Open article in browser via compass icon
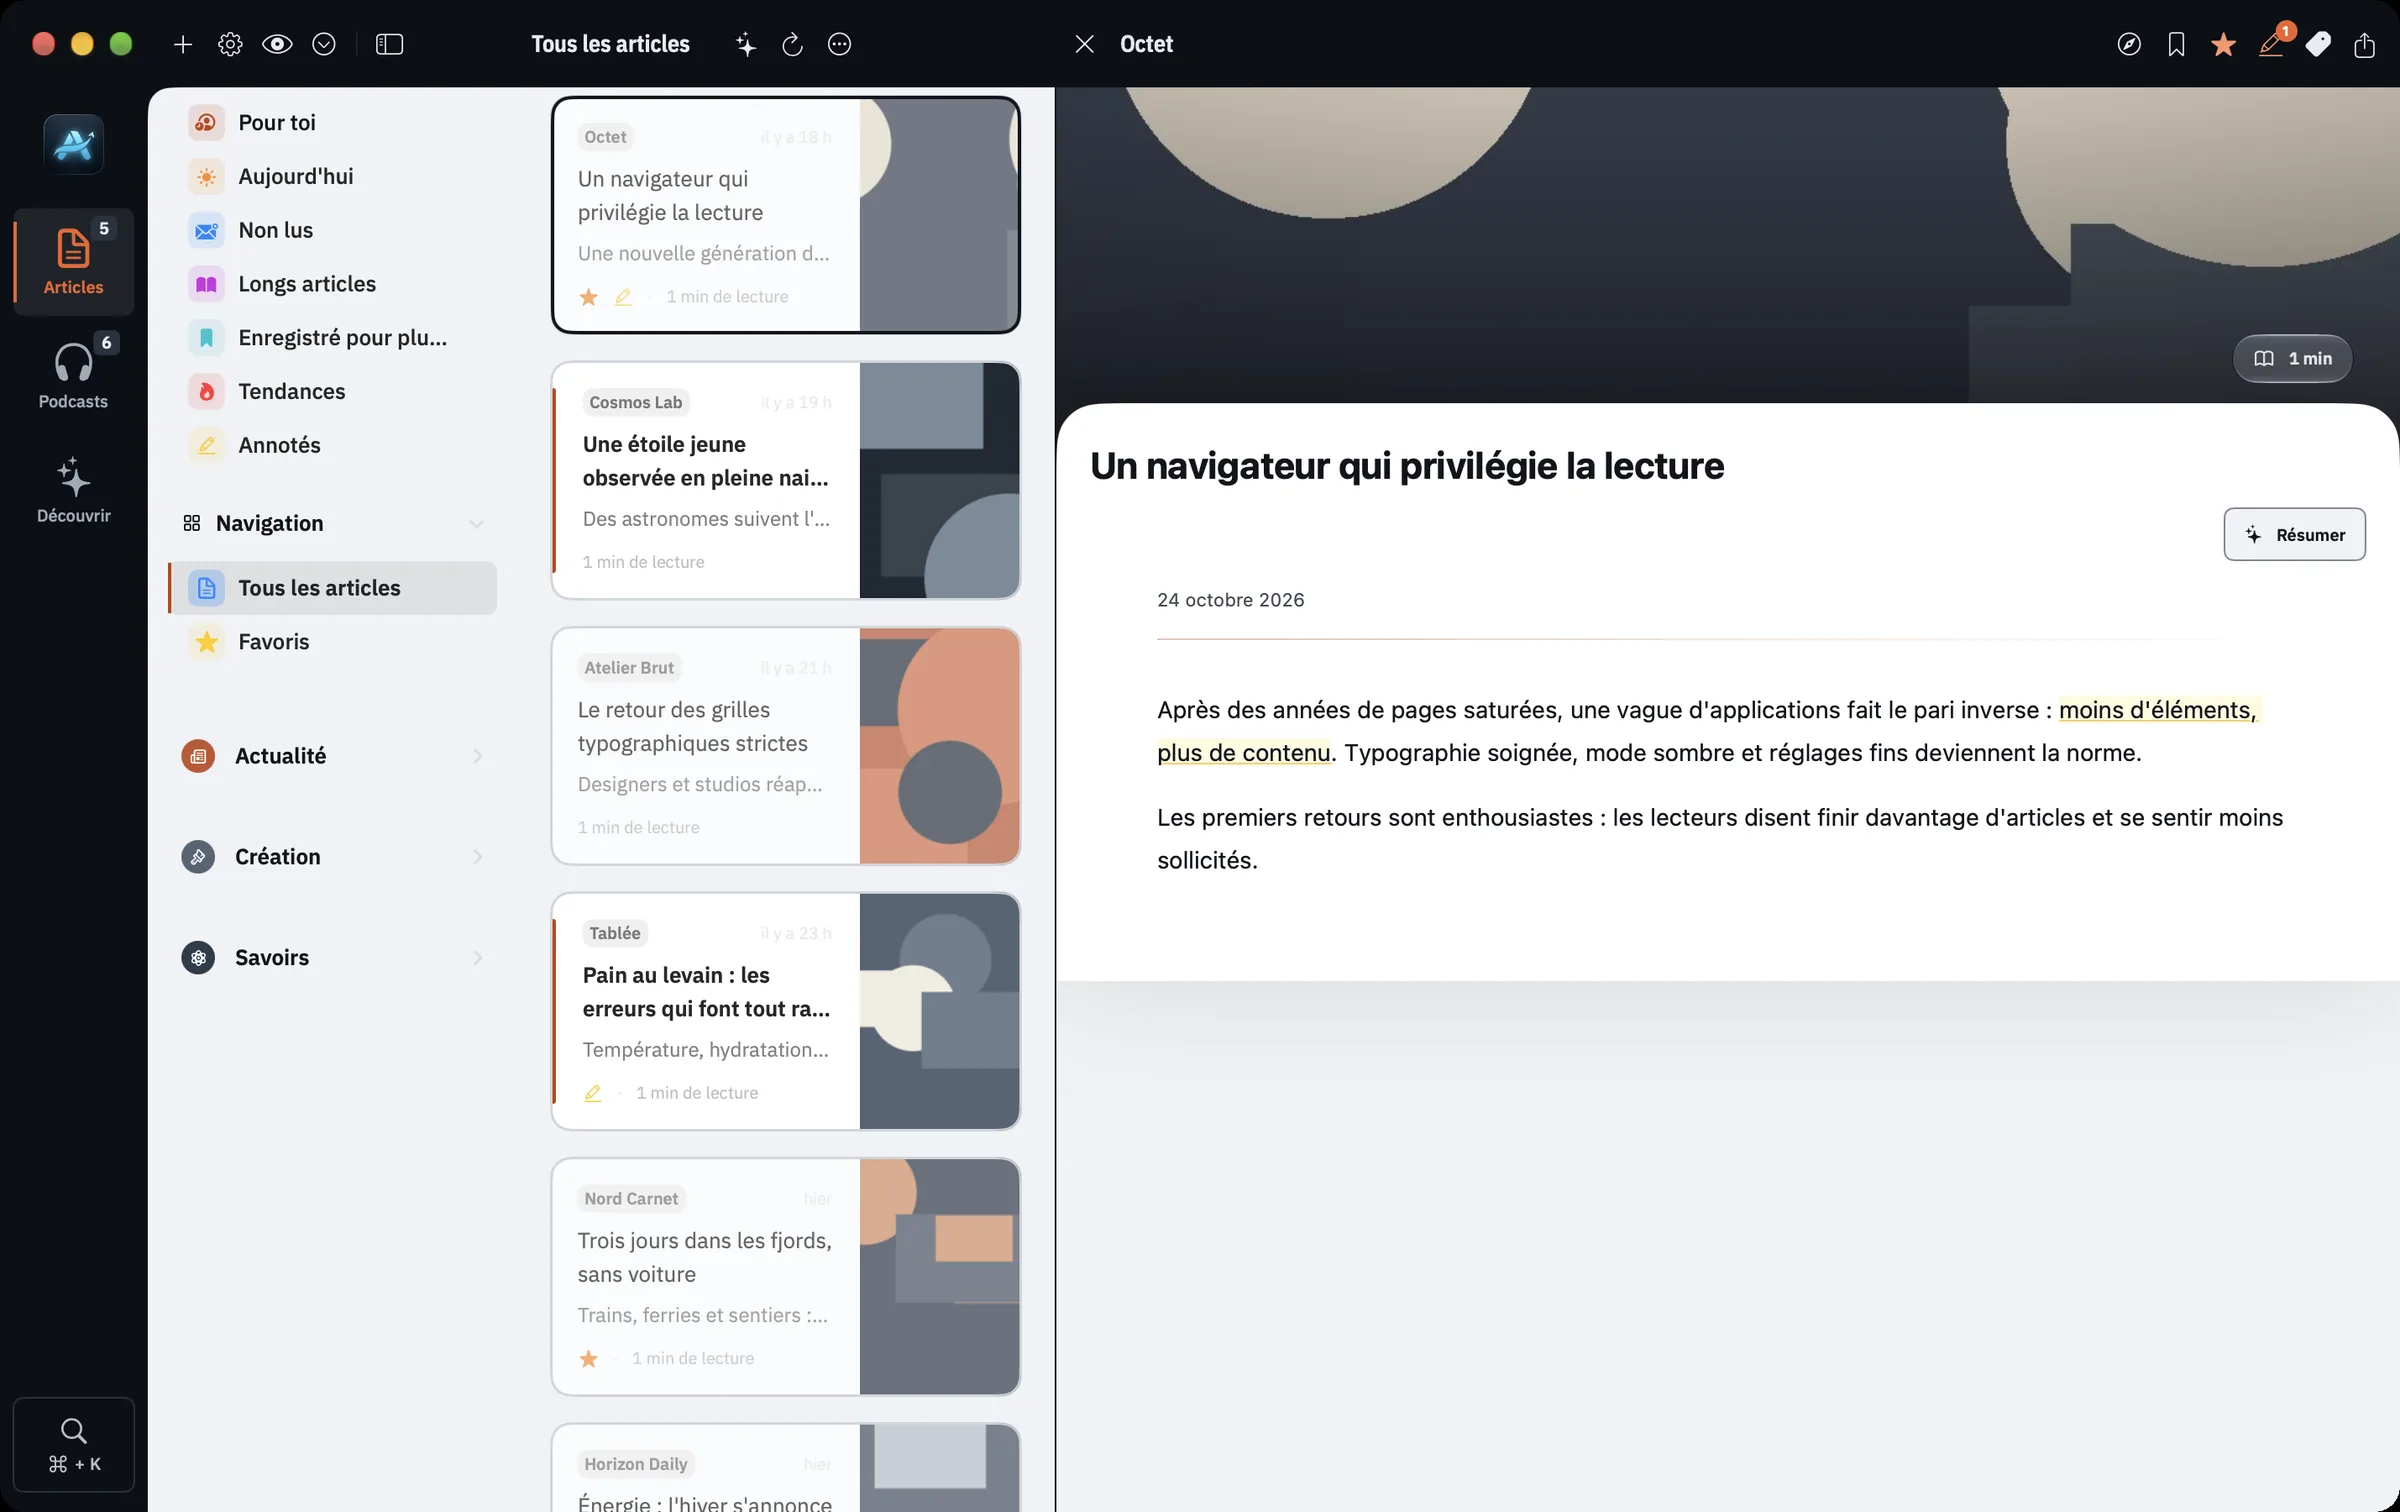This screenshot has height=1512, width=2400. click(x=2129, y=44)
